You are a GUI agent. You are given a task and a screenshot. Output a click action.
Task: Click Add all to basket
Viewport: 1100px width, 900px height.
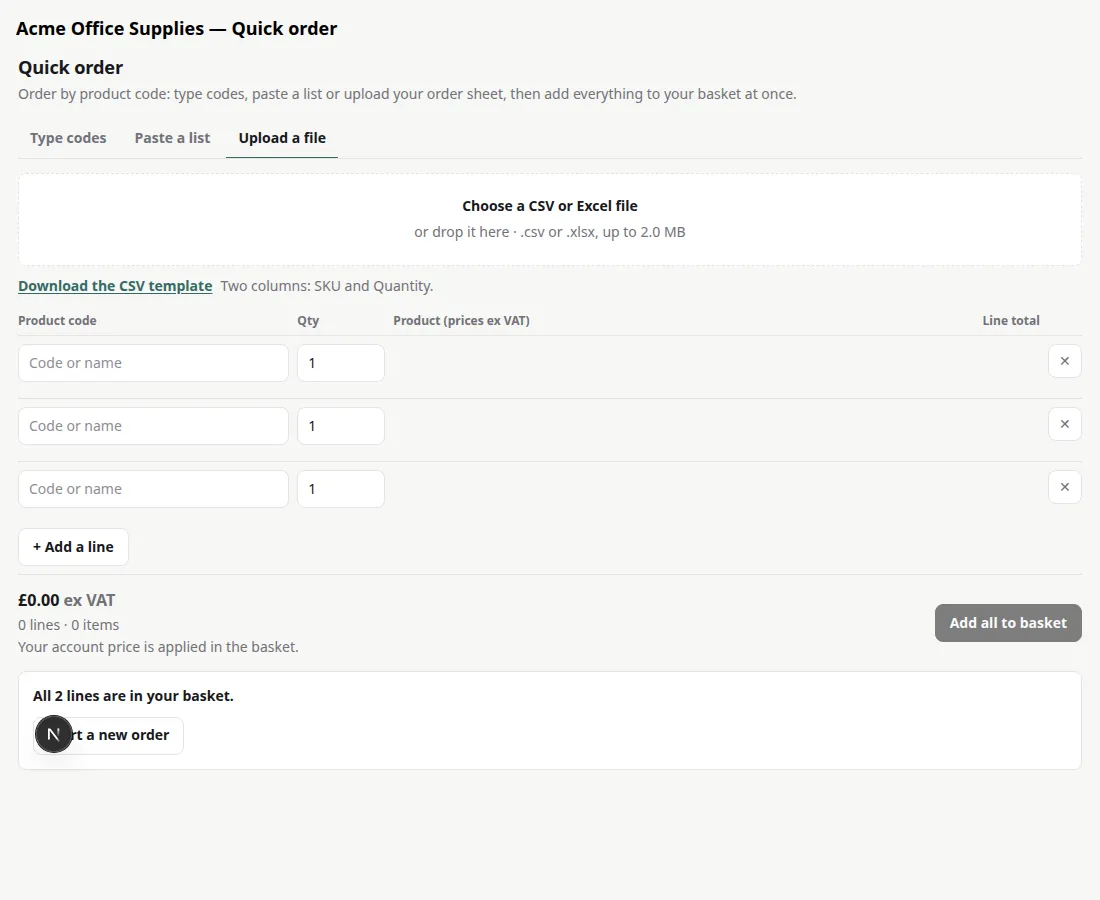point(1008,623)
